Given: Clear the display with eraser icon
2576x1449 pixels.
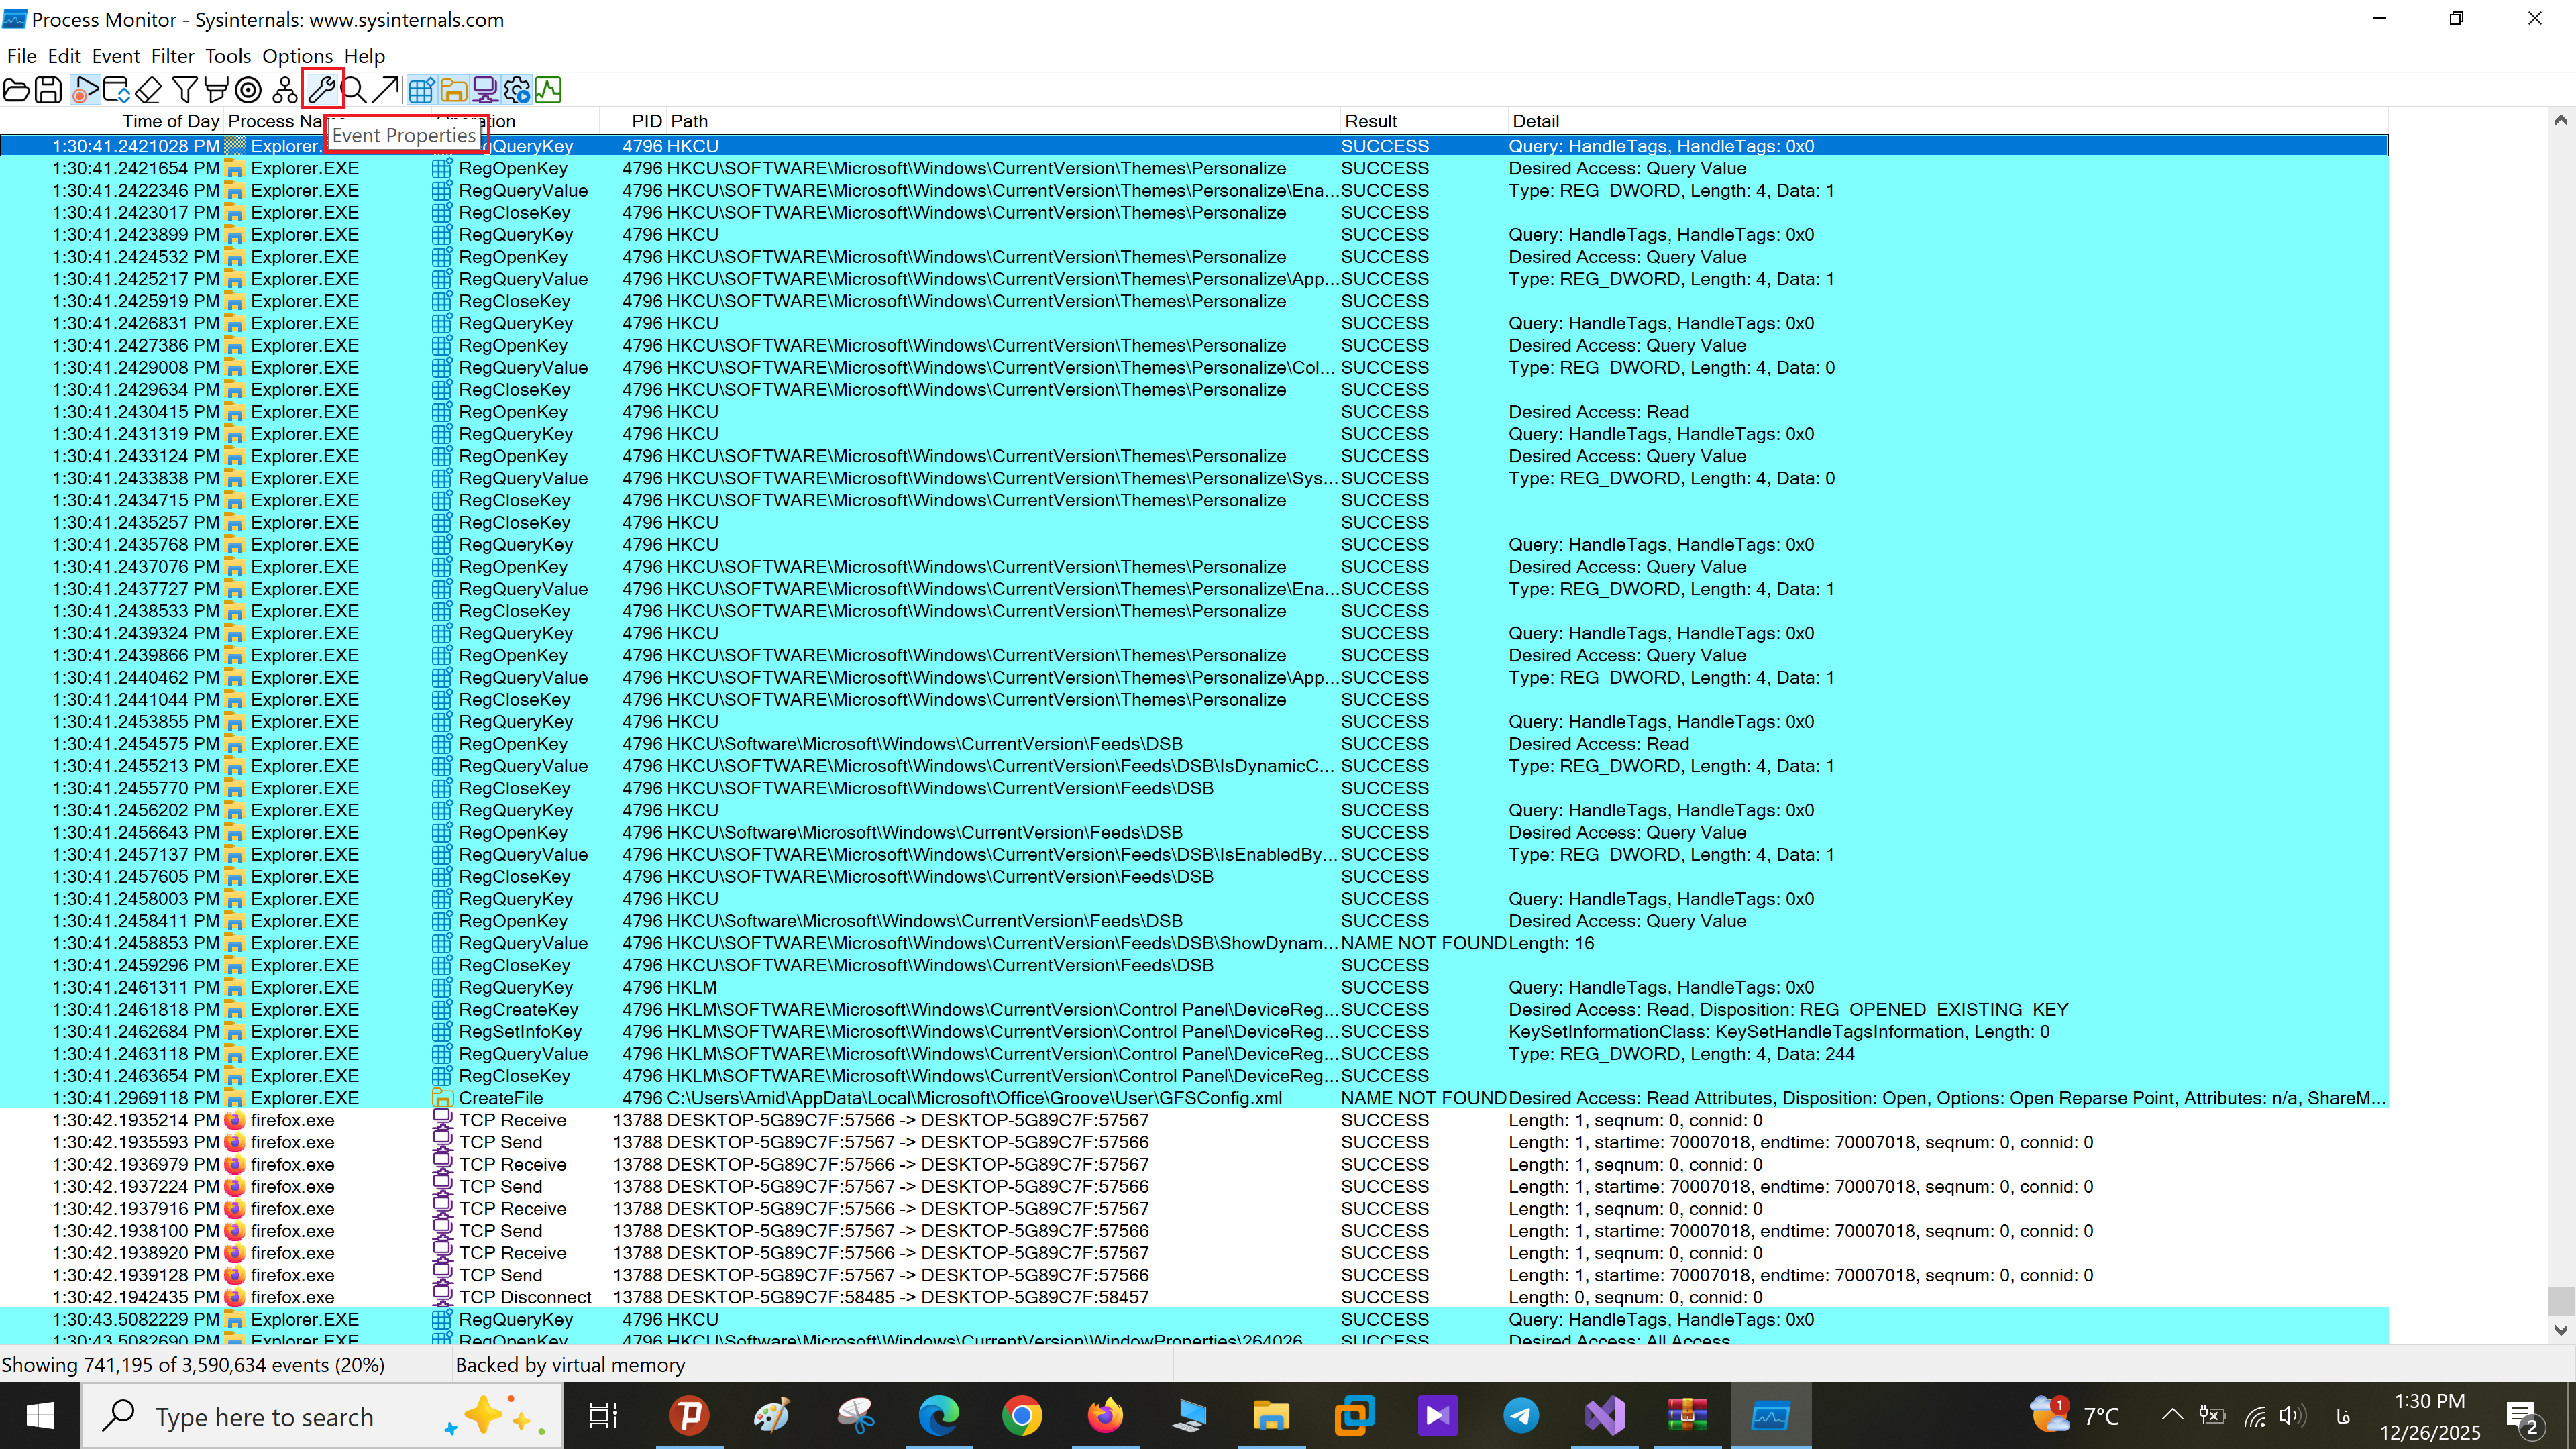Looking at the screenshot, I should coord(148,90).
